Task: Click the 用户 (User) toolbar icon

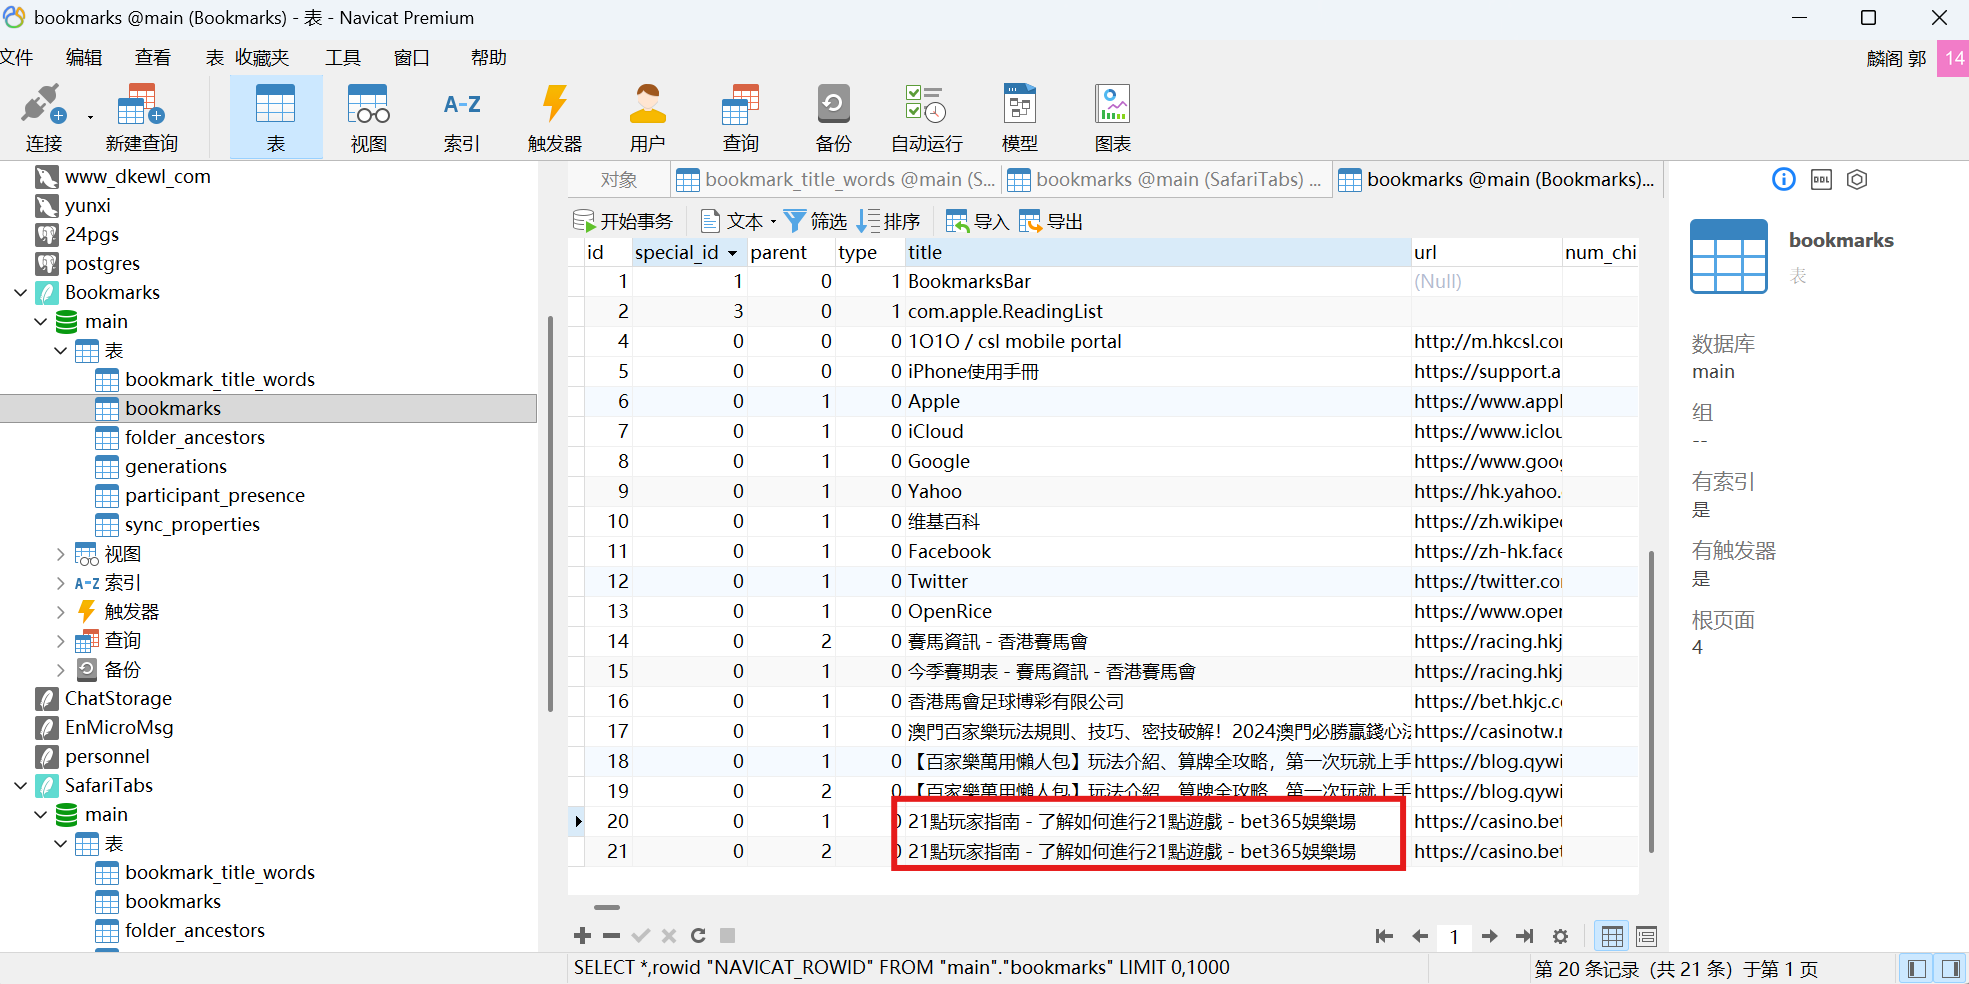Action: tap(647, 117)
